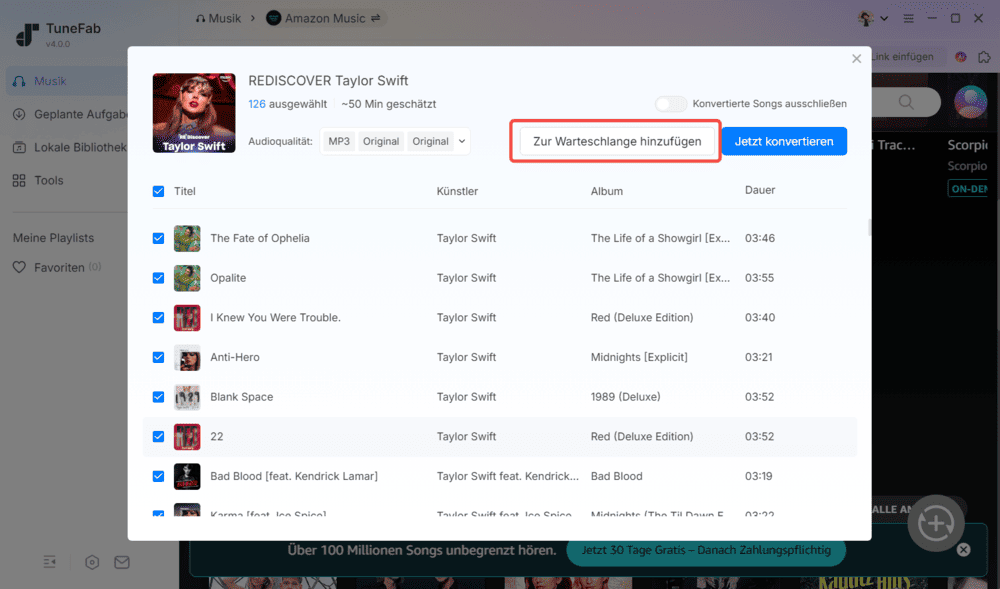
Task: Uncheck the Opalite checkbox
Action: [x=158, y=278]
